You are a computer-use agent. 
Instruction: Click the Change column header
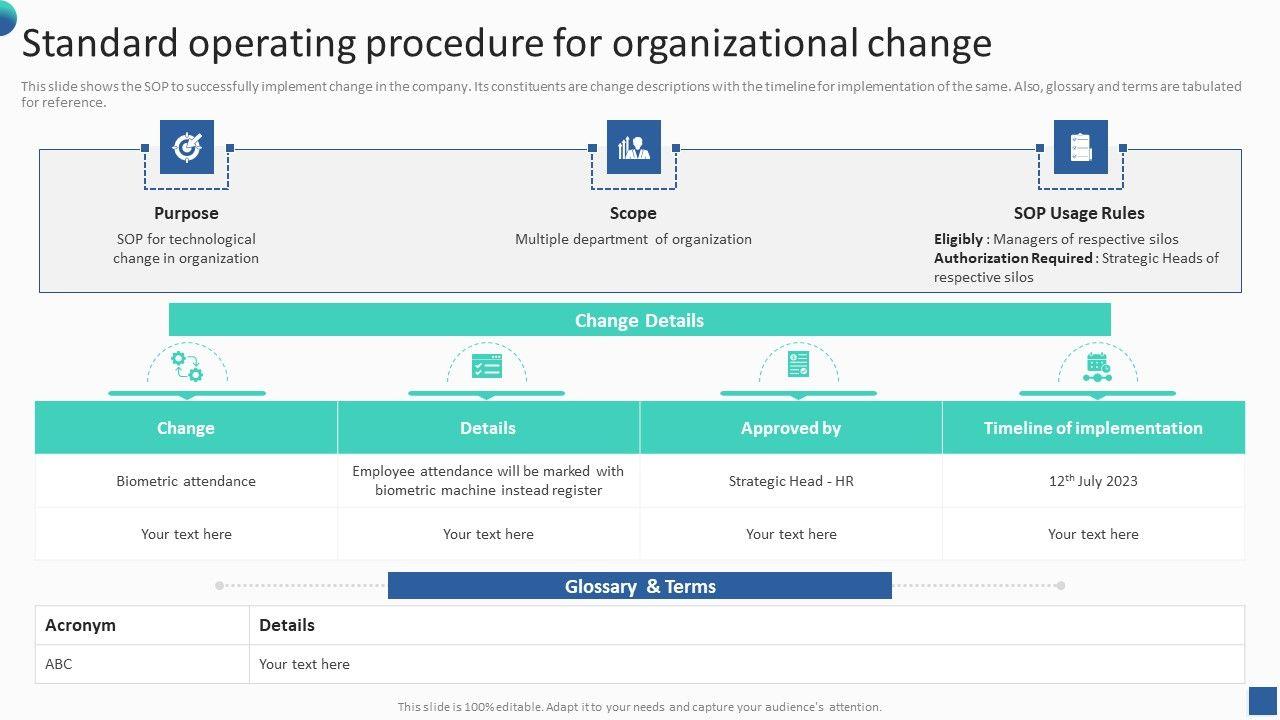[186, 428]
